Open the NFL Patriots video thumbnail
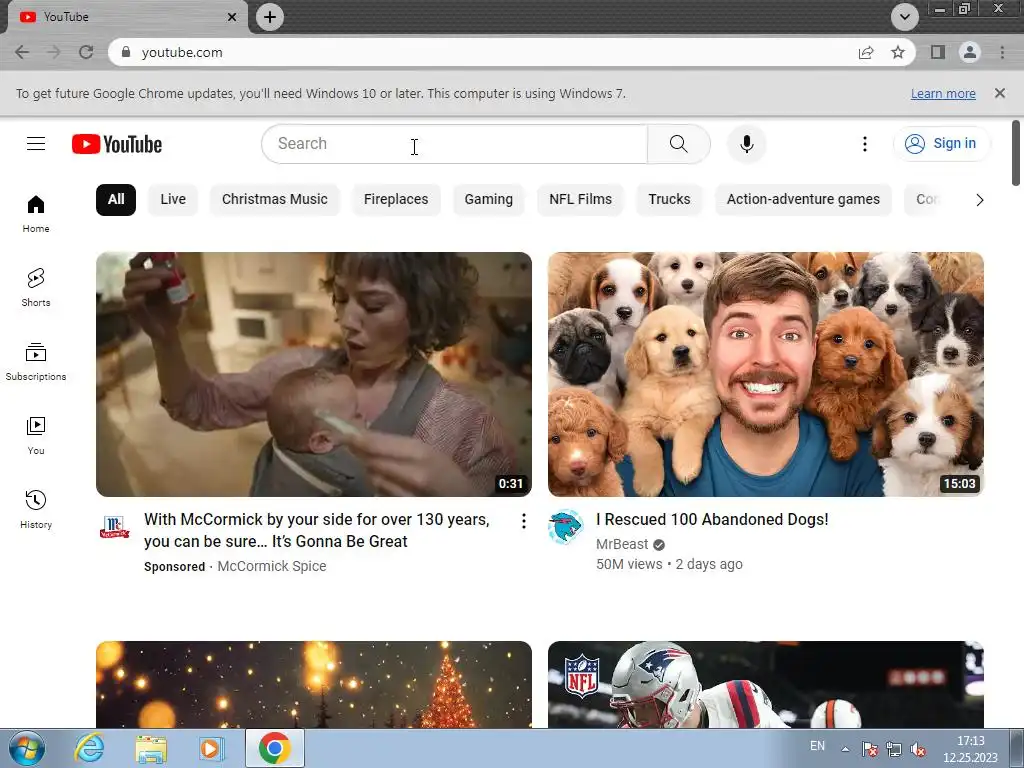This screenshot has width=1024, height=768. (x=765, y=684)
